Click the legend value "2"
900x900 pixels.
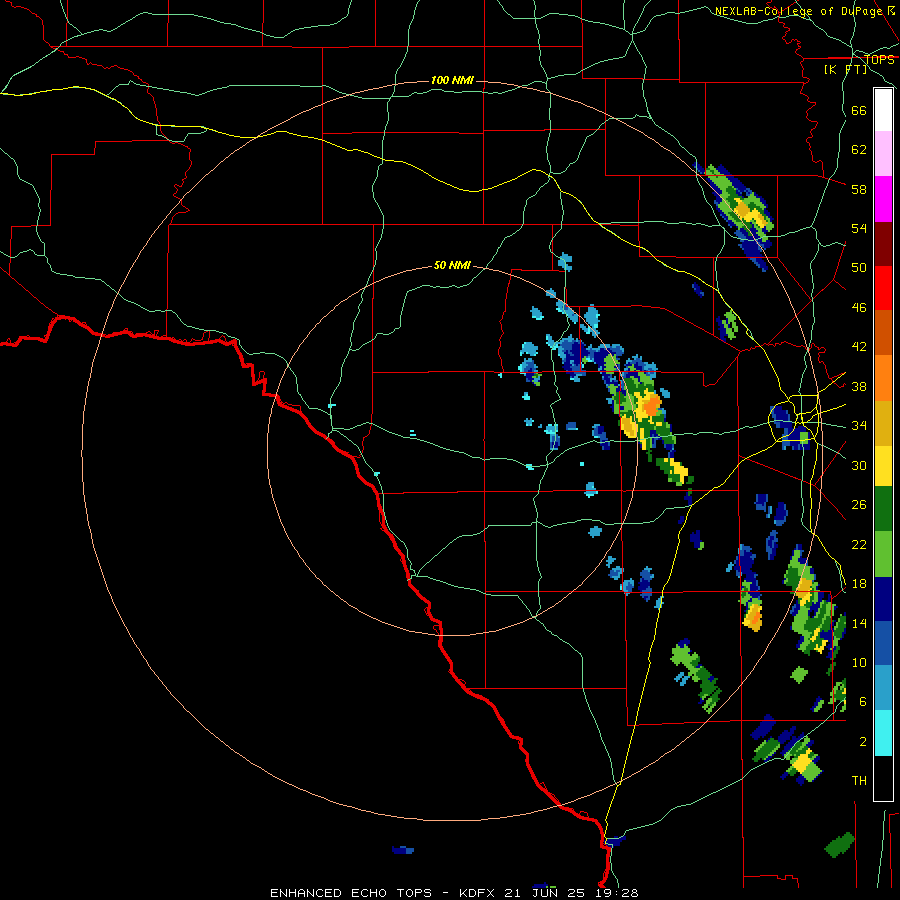tap(863, 742)
